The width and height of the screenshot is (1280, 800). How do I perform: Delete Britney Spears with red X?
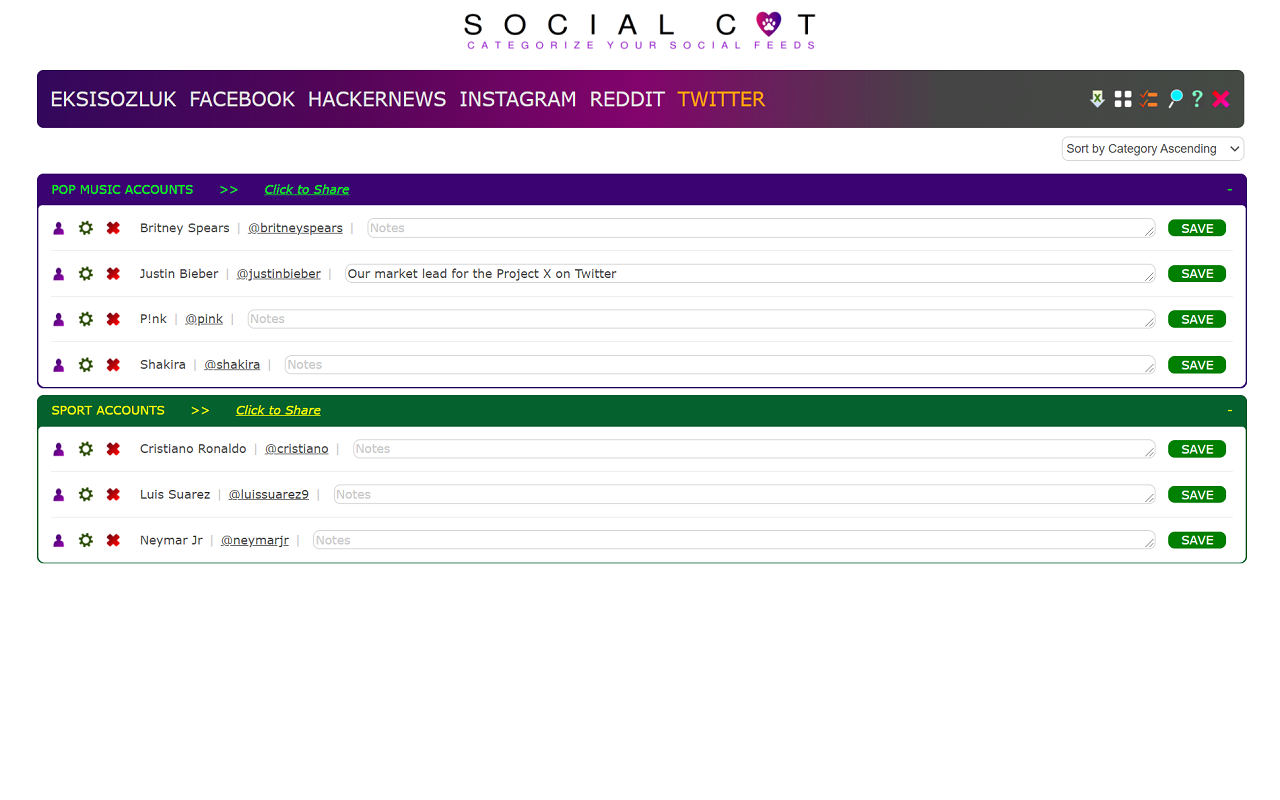click(x=113, y=228)
